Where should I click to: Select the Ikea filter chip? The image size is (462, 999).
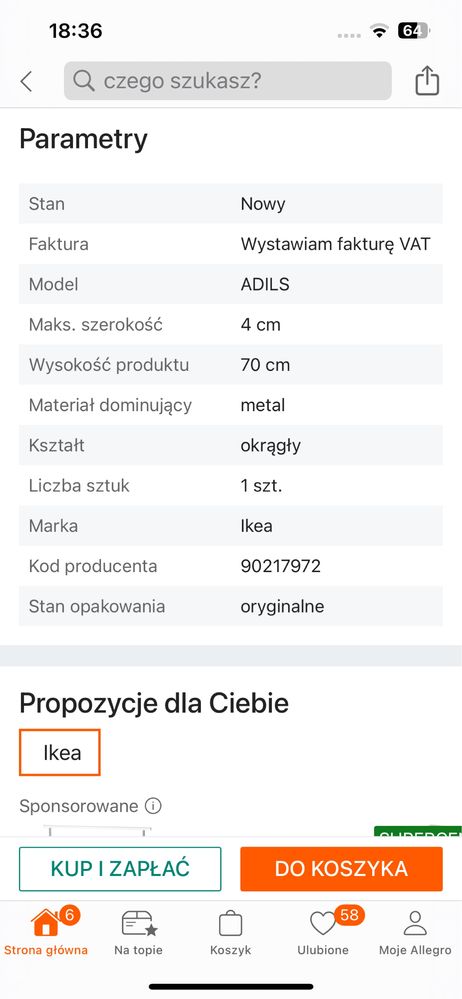tap(60, 752)
